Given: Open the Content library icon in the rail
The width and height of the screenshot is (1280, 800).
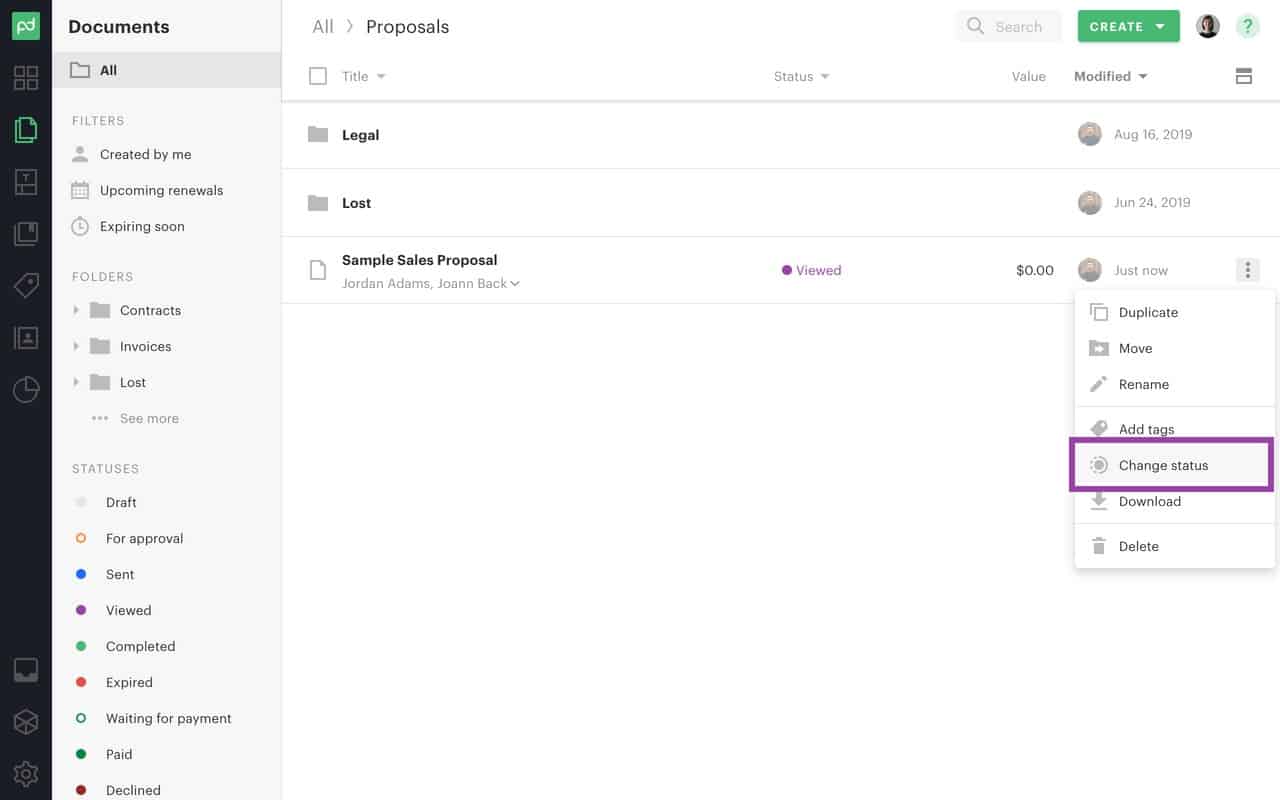Looking at the screenshot, I should (x=26, y=234).
